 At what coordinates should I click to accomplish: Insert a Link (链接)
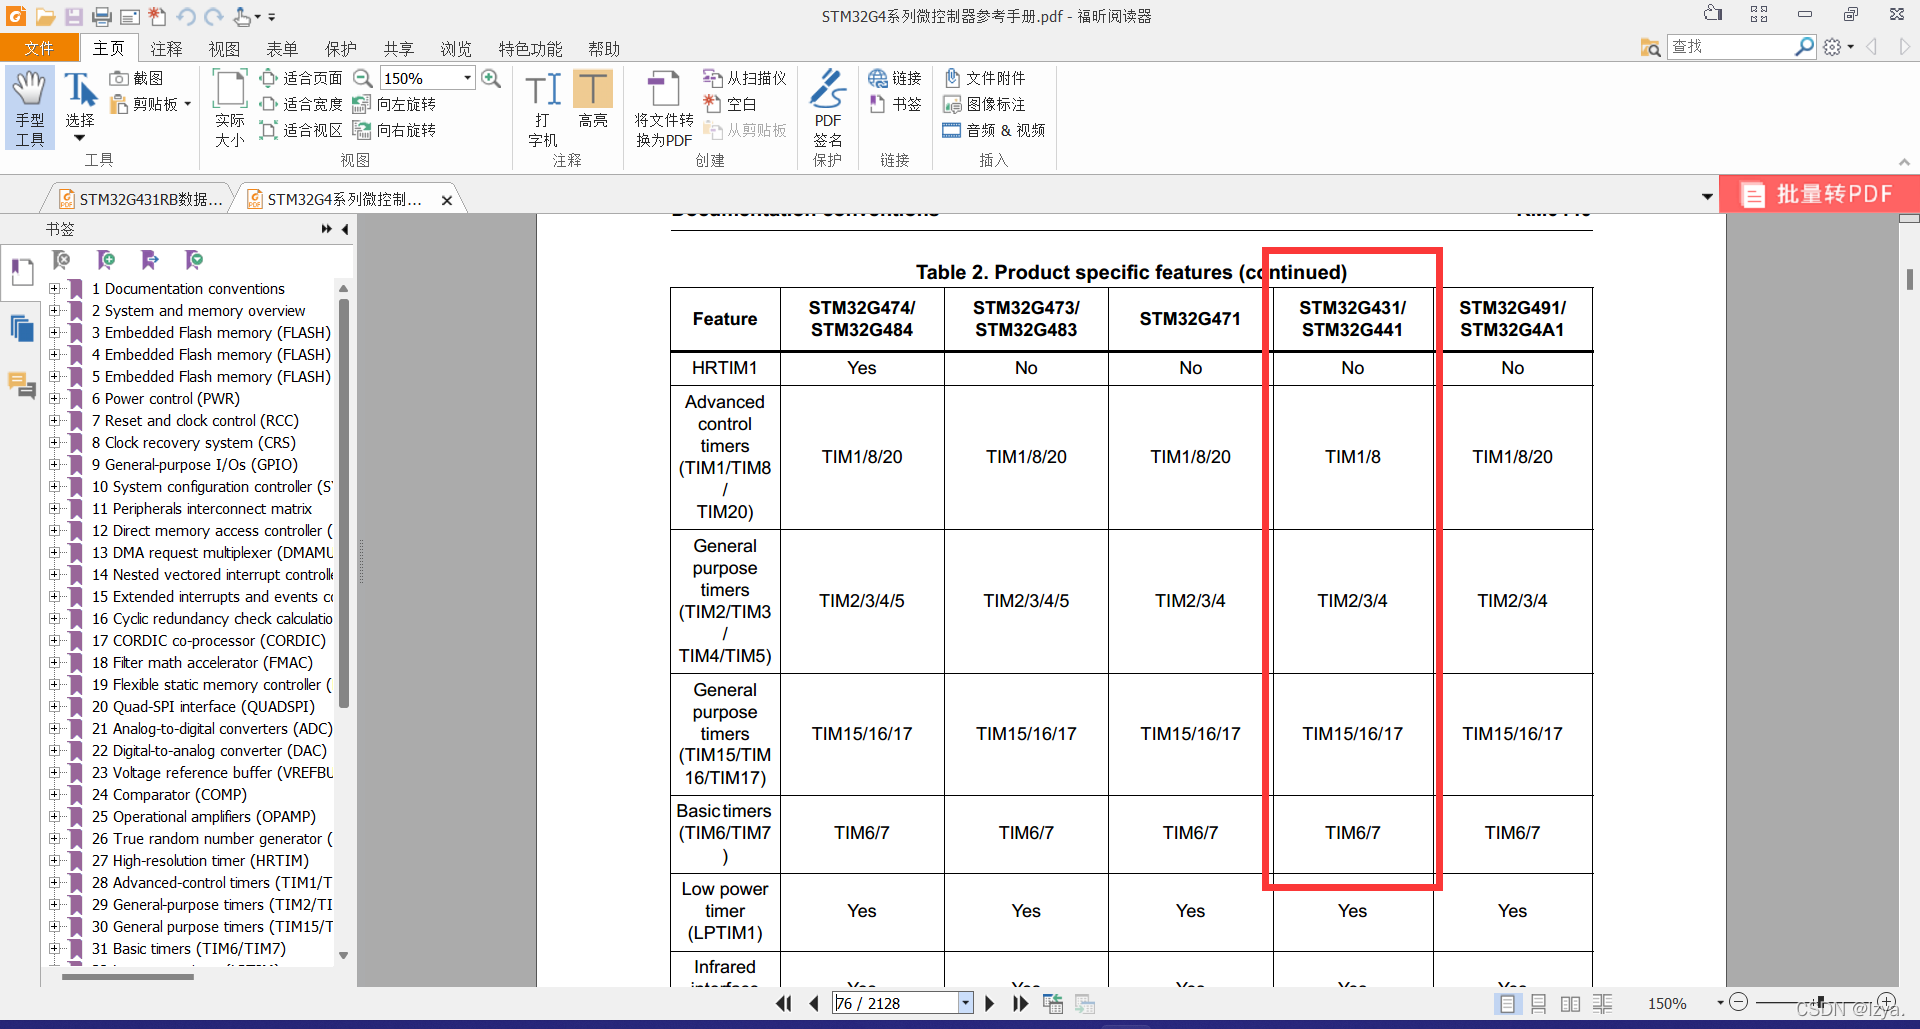[x=895, y=78]
